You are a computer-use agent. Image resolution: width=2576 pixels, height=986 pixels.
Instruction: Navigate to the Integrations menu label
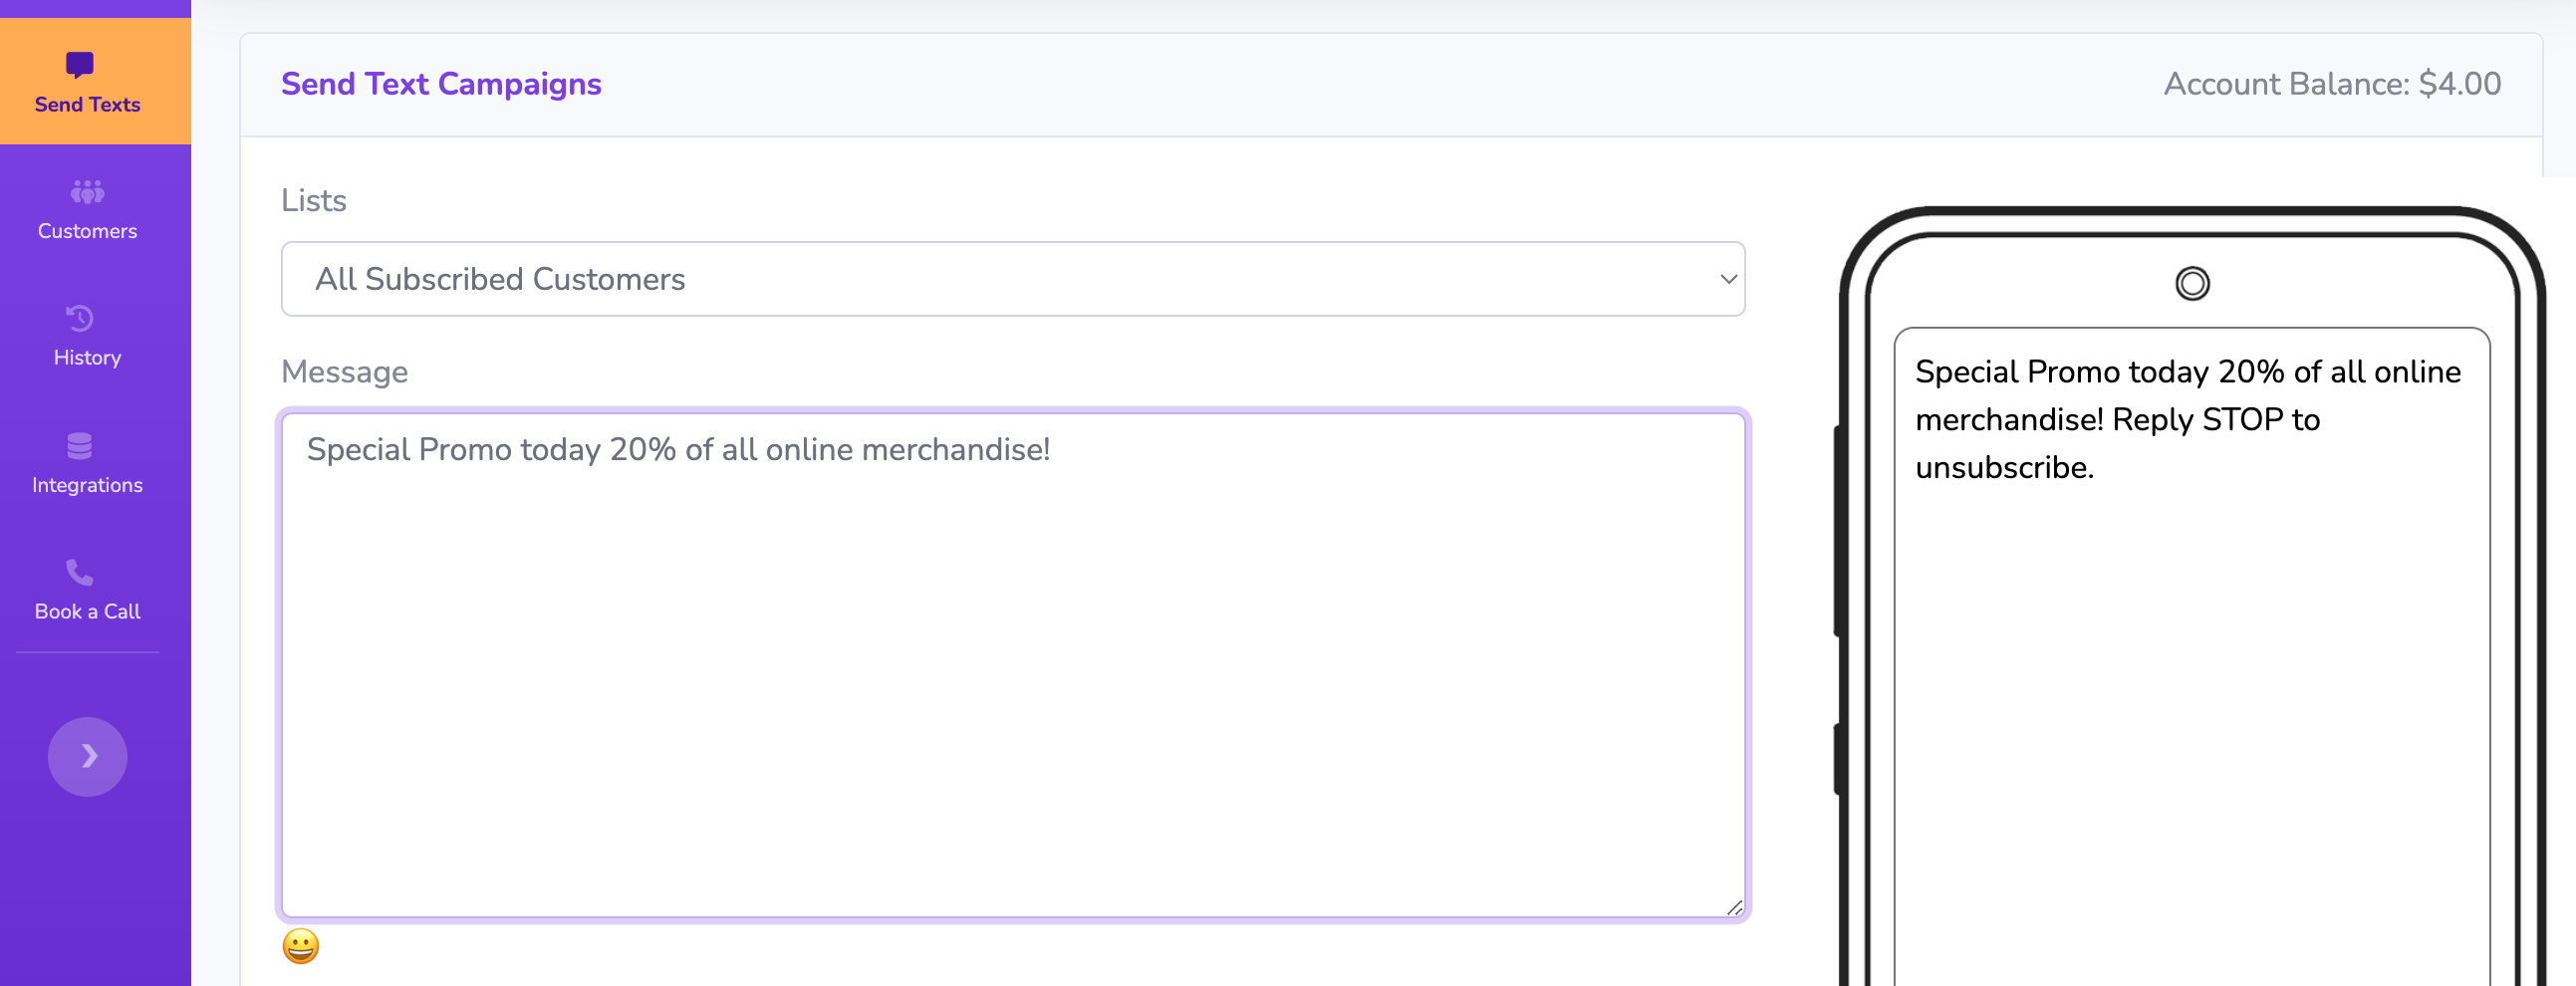point(87,485)
